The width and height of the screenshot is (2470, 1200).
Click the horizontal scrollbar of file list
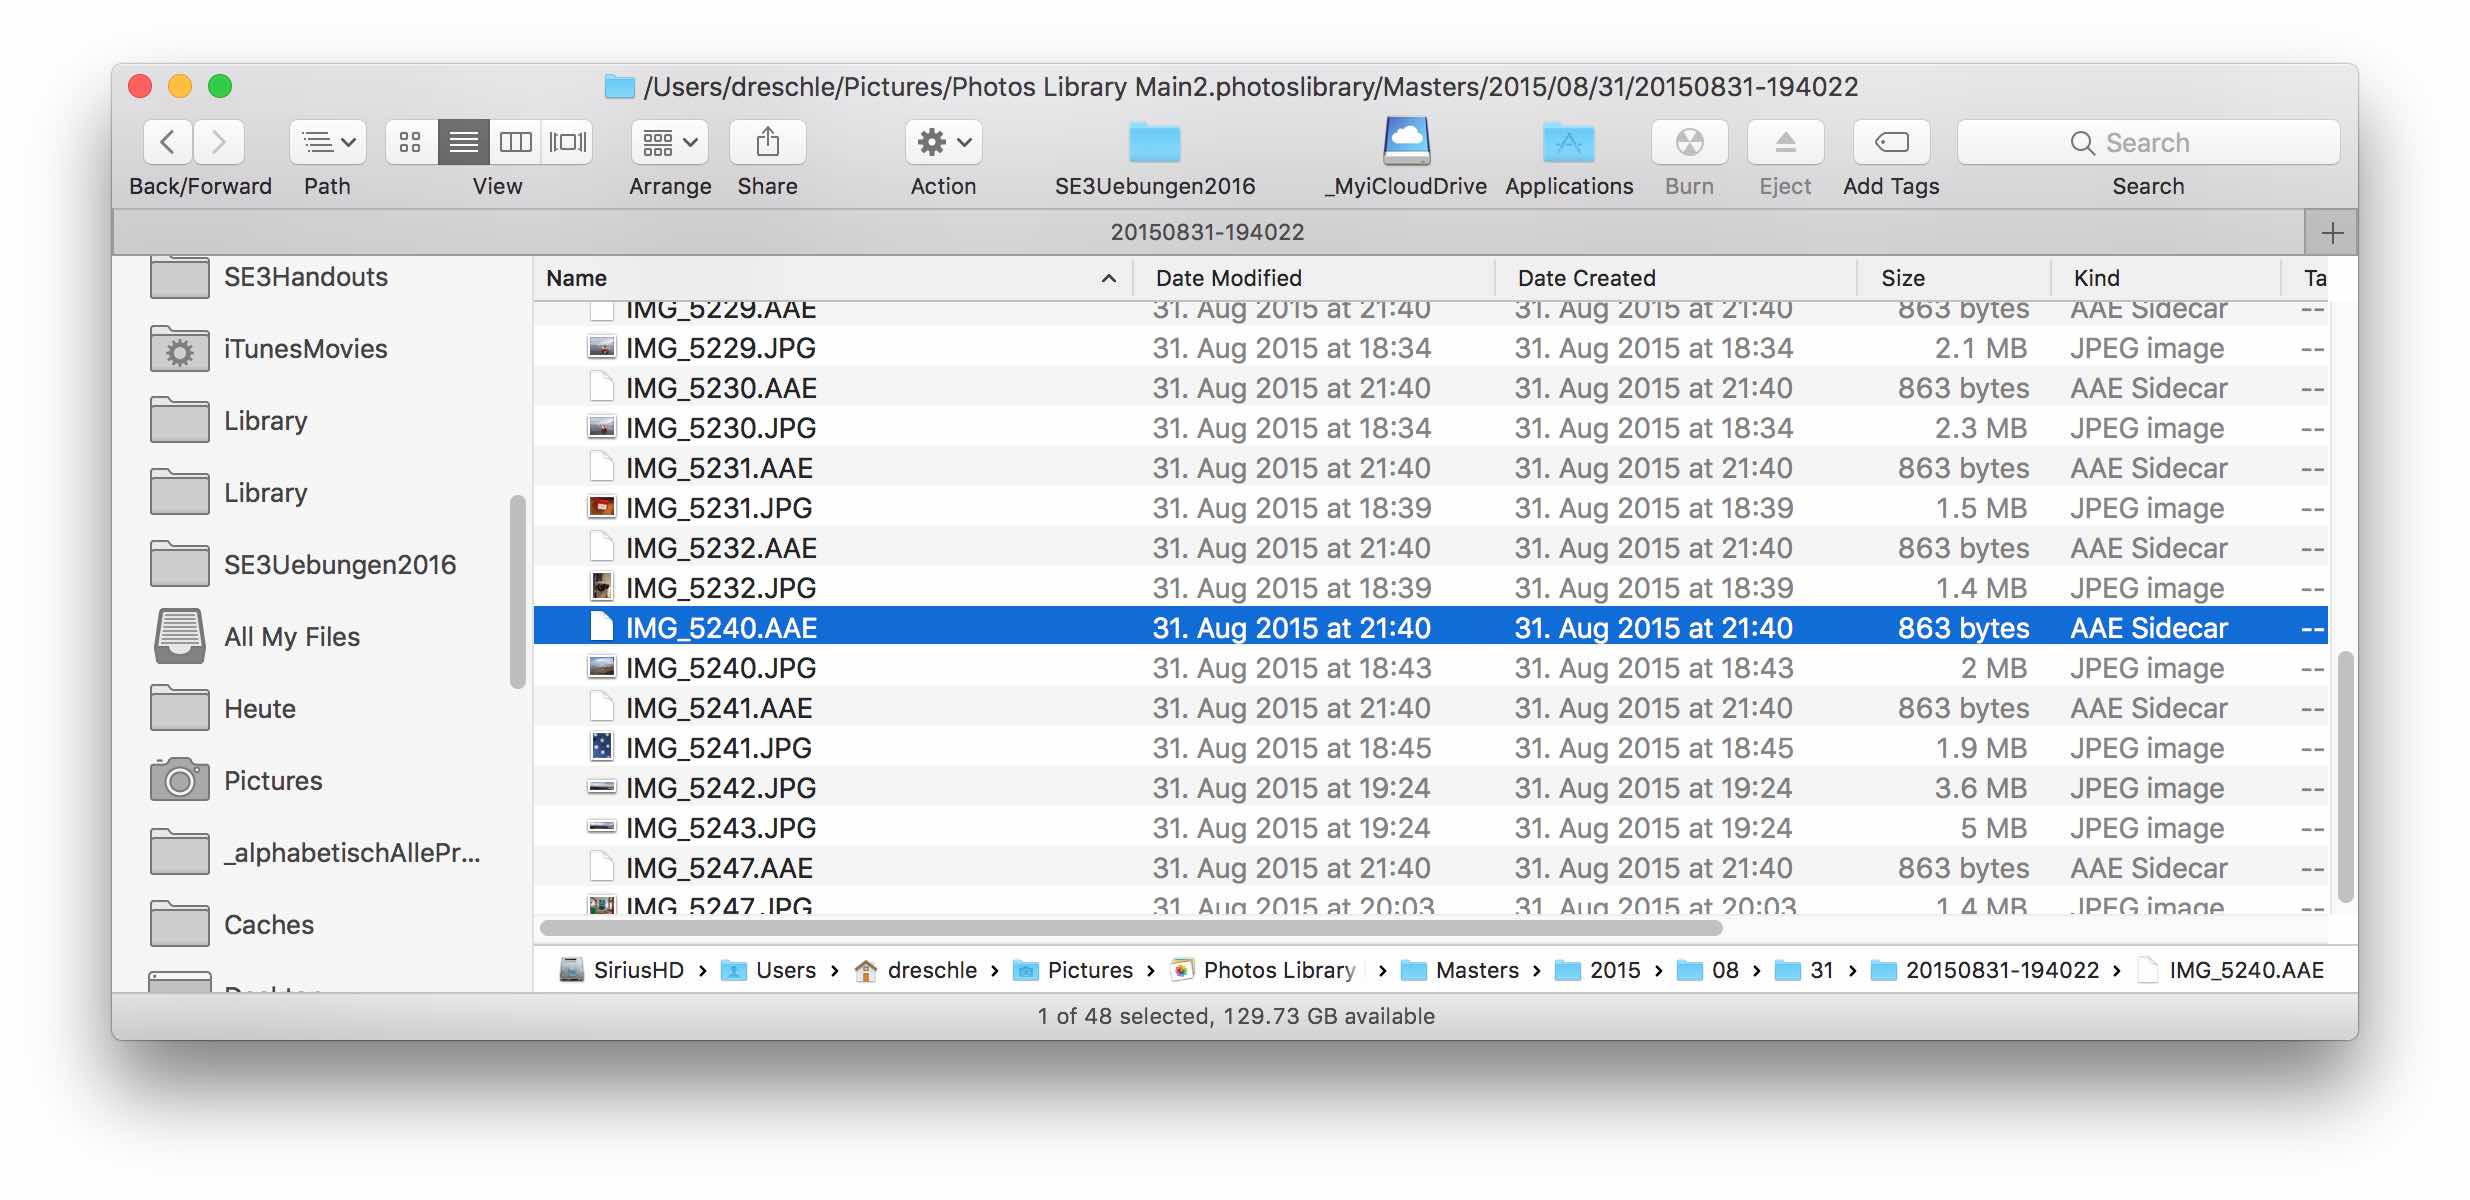tap(1130, 928)
